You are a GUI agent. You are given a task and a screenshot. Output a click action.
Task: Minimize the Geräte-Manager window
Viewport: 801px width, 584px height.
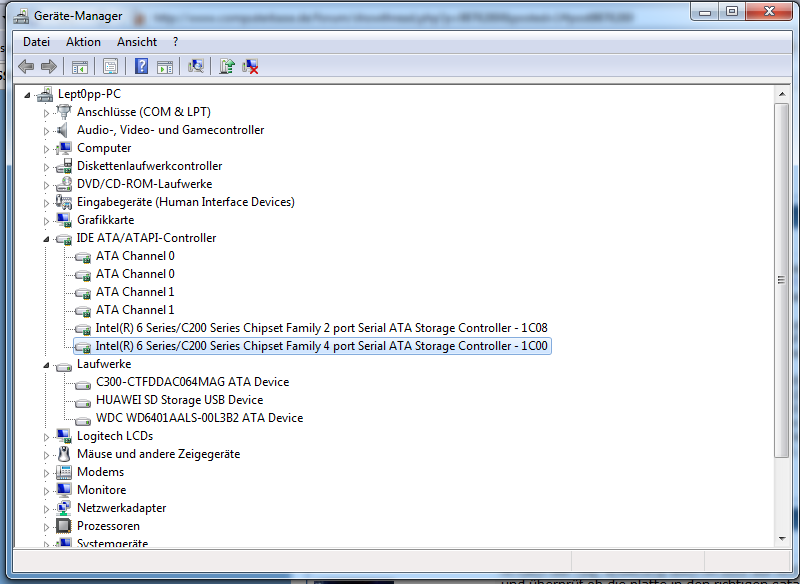tap(705, 12)
